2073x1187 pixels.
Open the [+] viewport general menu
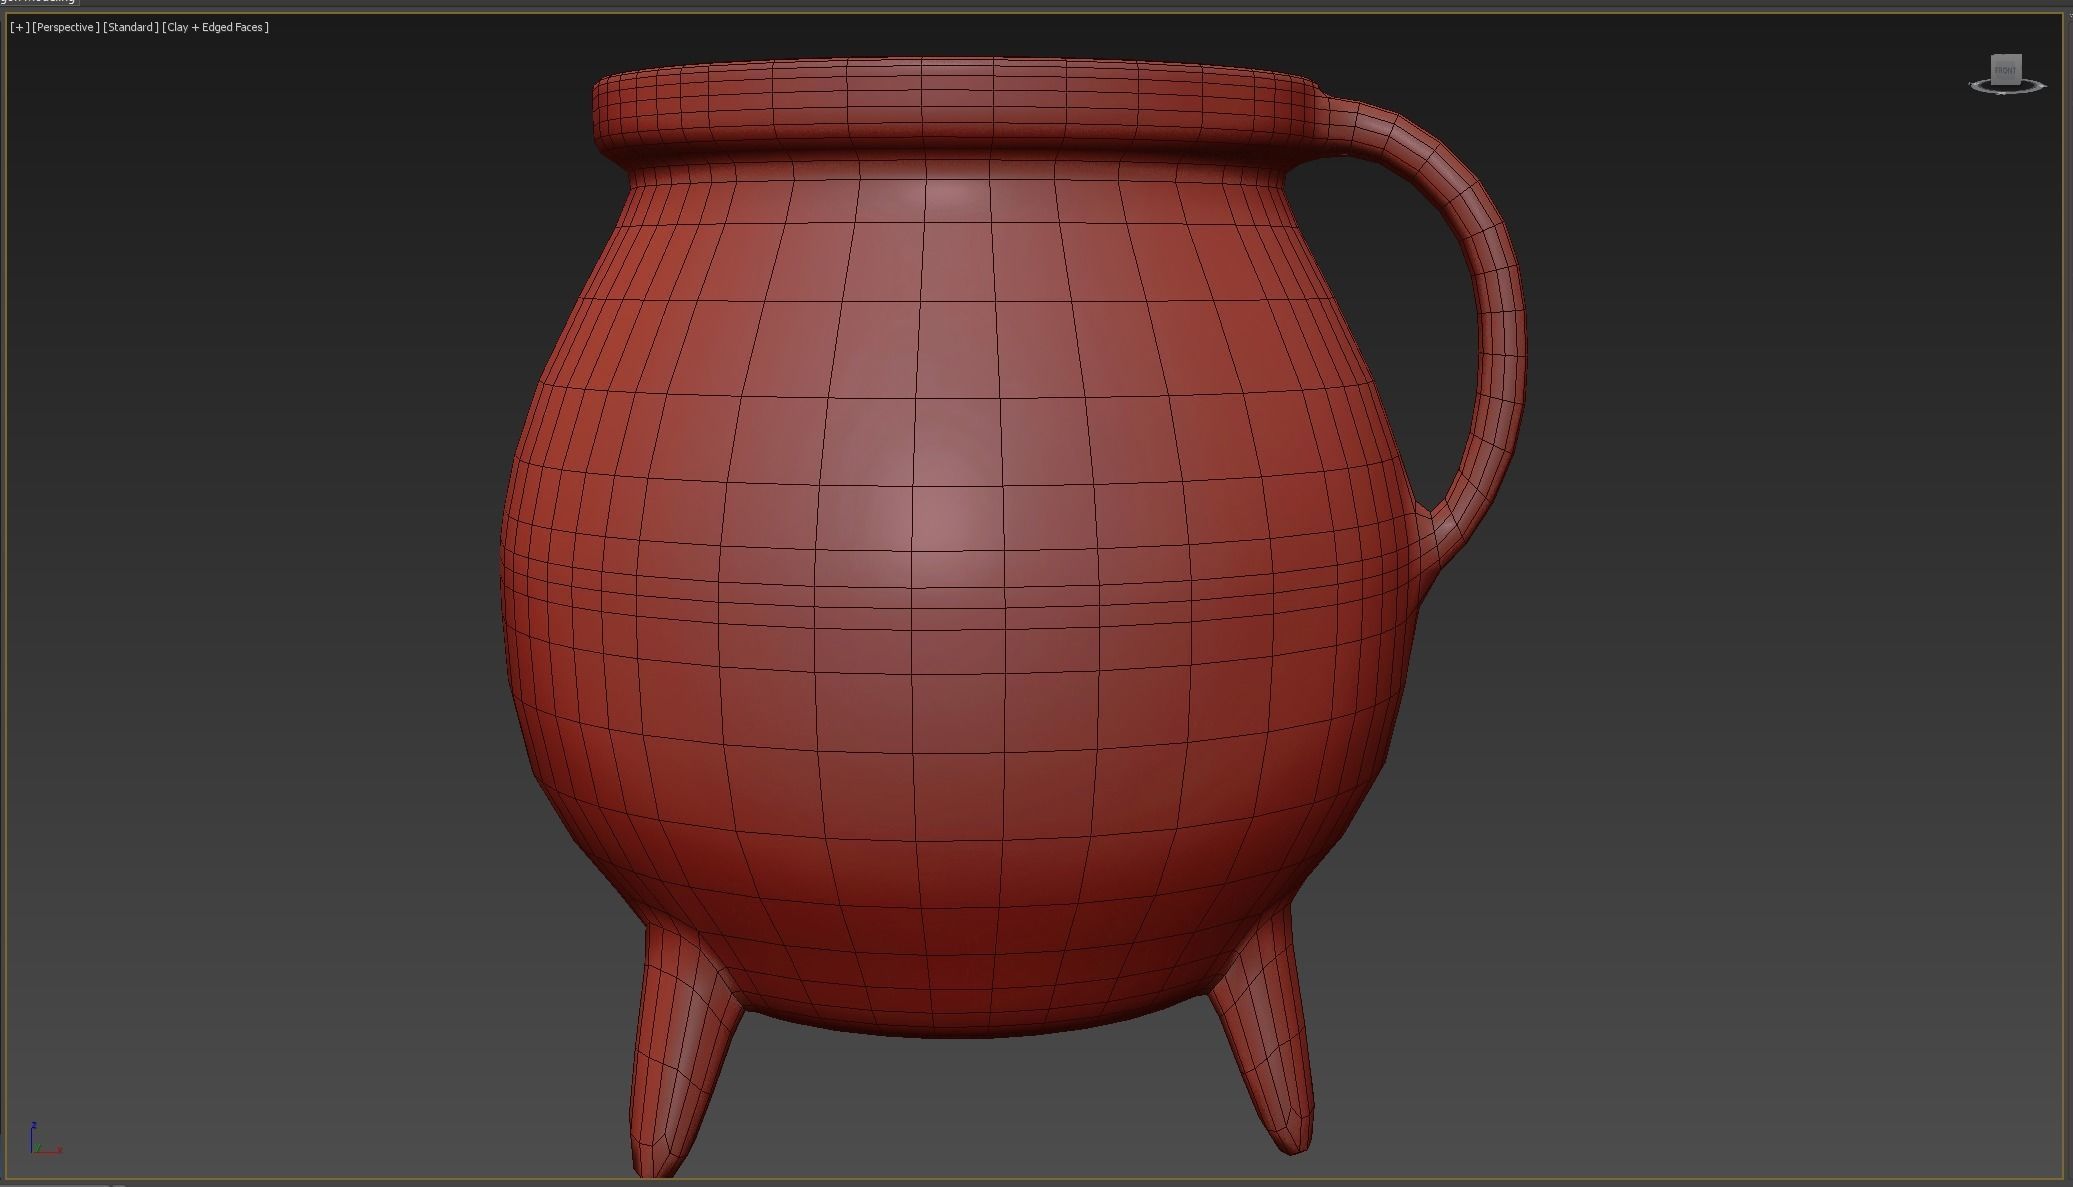[x=19, y=27]
